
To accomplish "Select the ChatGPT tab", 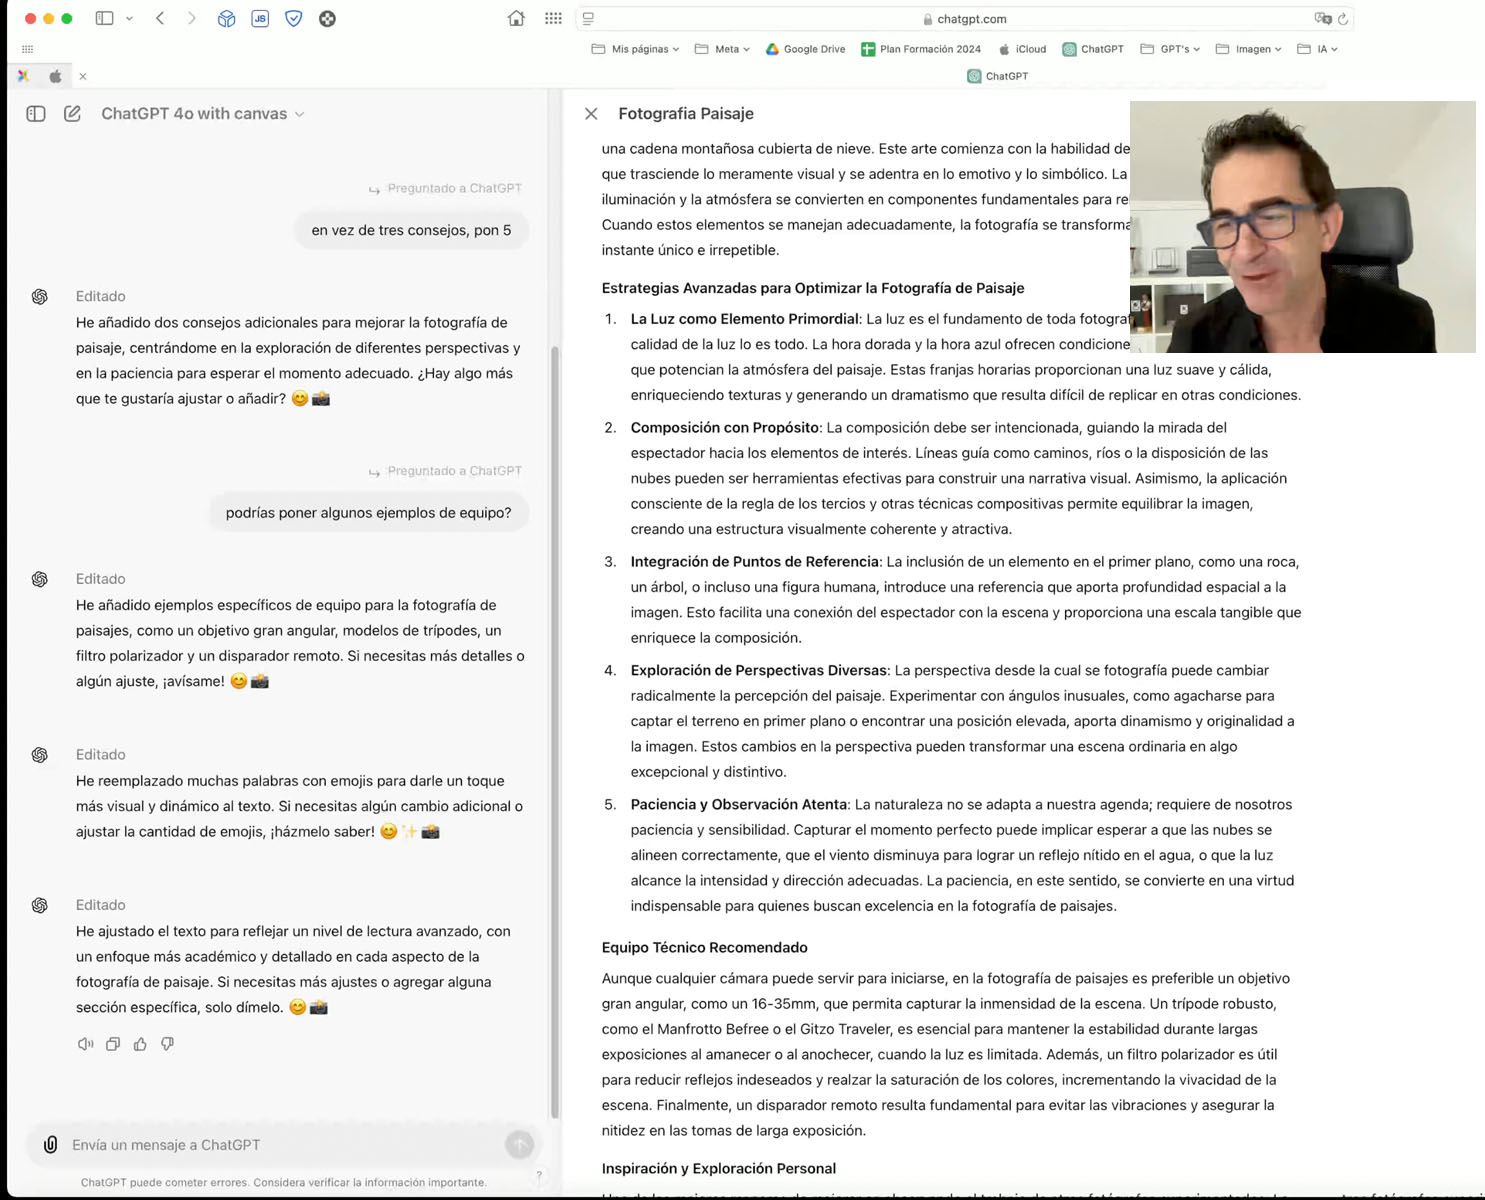I will [x=998, y=76].
